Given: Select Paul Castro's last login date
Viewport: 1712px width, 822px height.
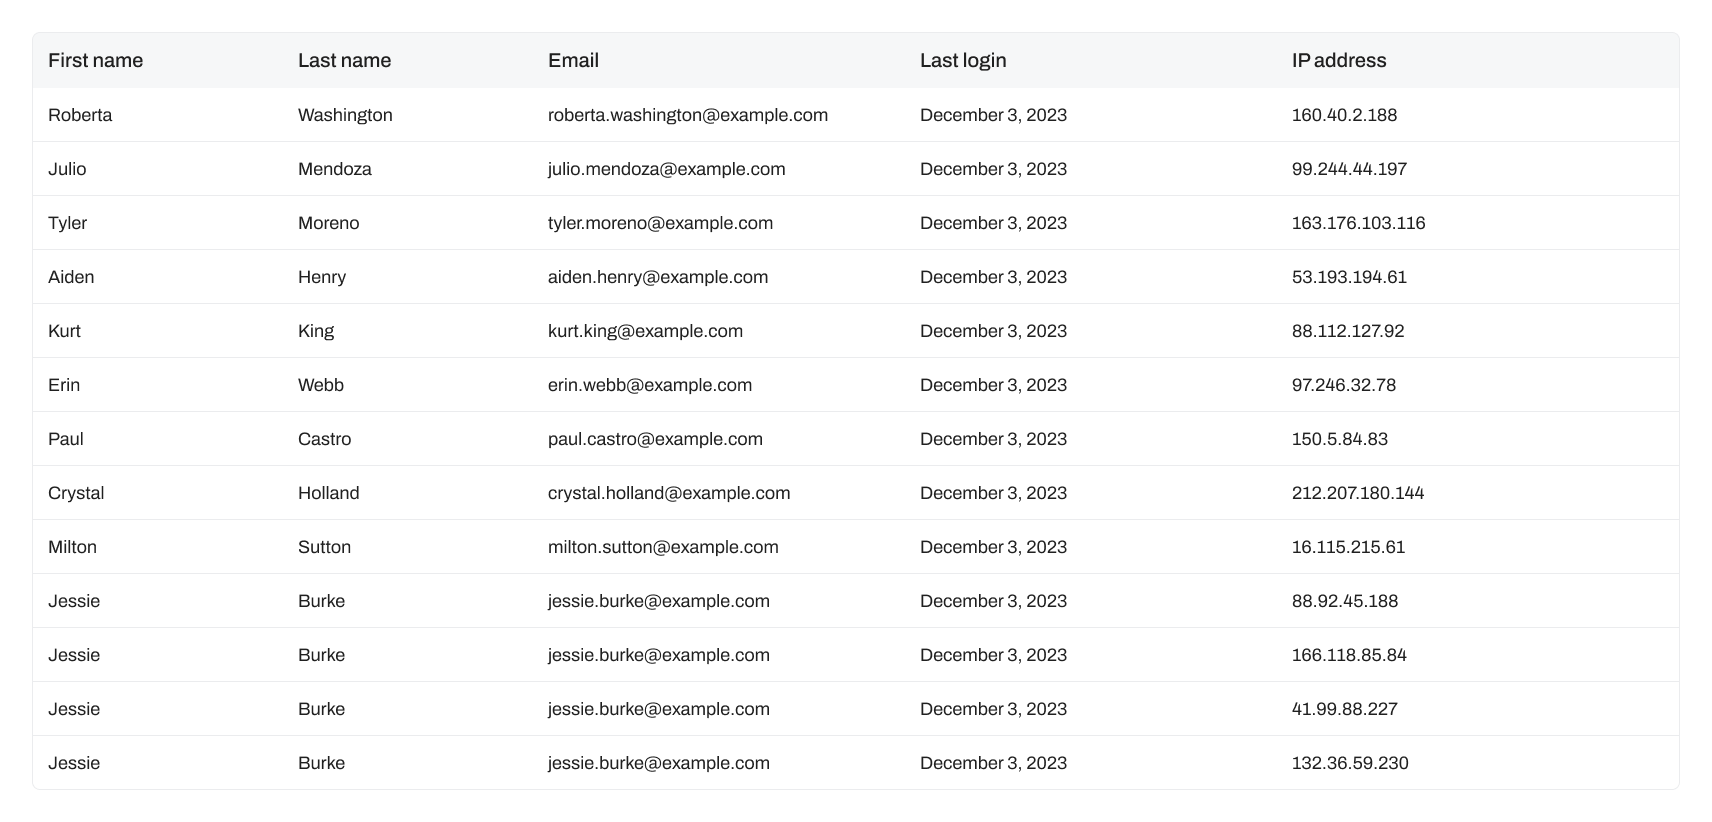Looking at the screenshot, I should click(992, 439).
